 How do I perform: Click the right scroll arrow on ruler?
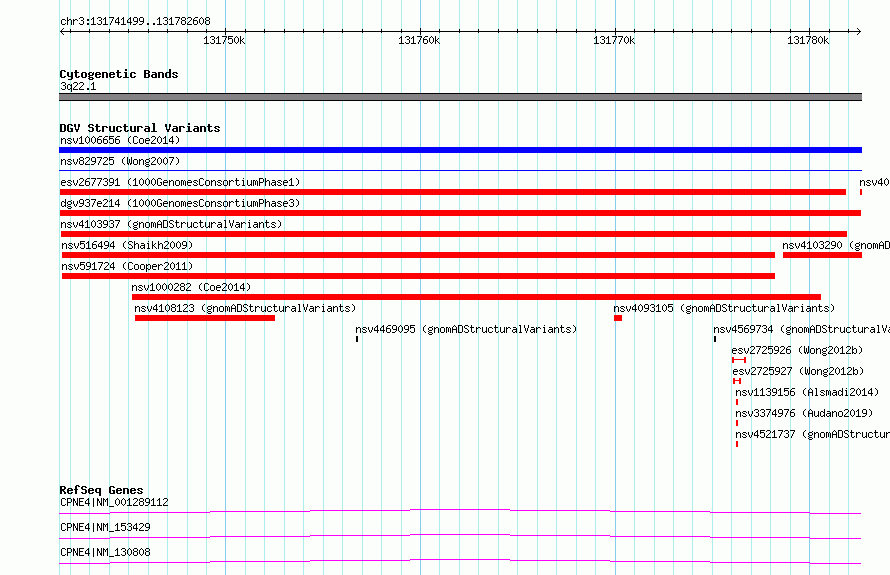click(x=859, y=32)
